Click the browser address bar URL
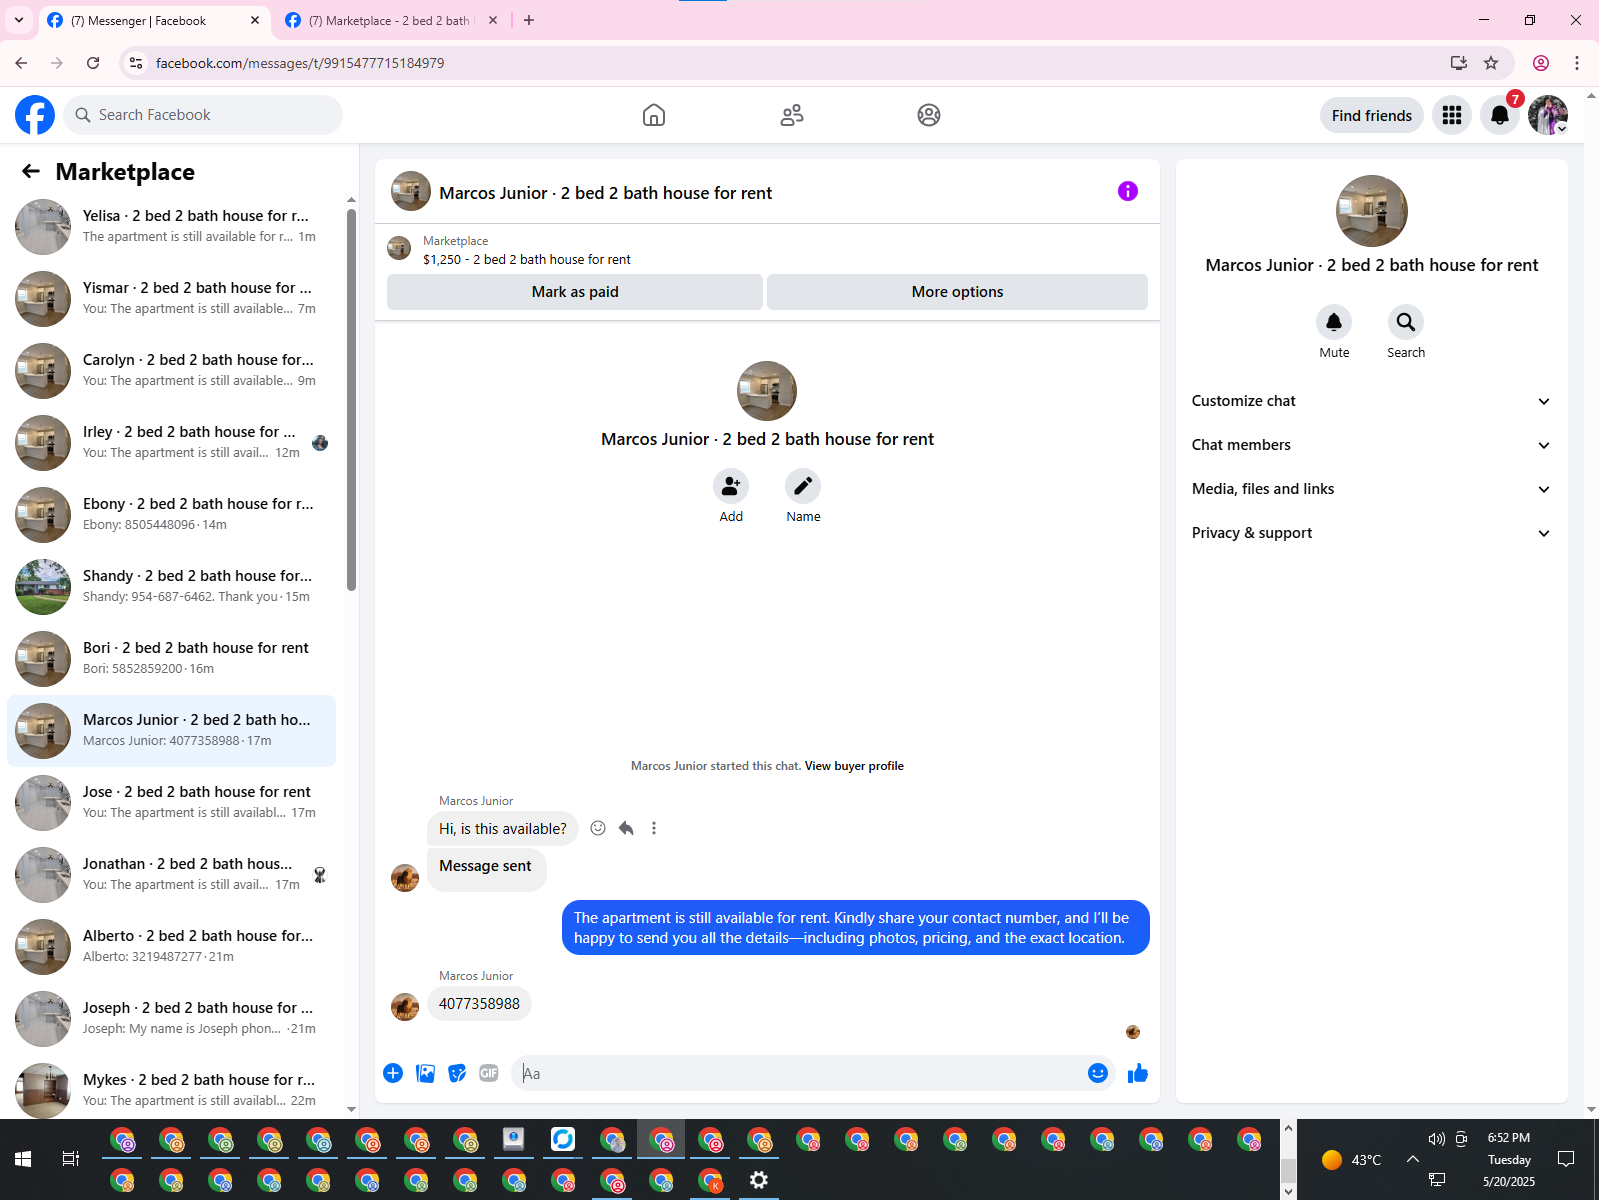The image size is (1599, 1200). coord(300,63)
